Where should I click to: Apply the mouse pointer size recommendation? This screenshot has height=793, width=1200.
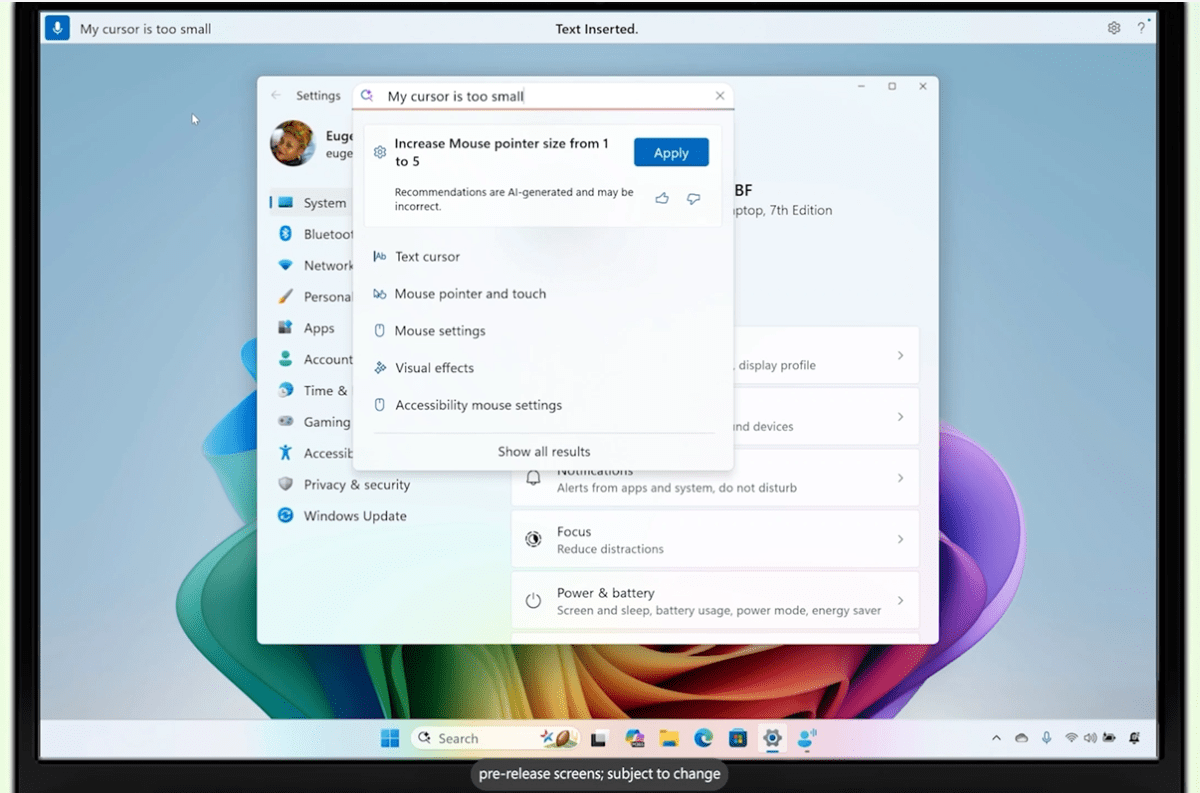(671, 152)
